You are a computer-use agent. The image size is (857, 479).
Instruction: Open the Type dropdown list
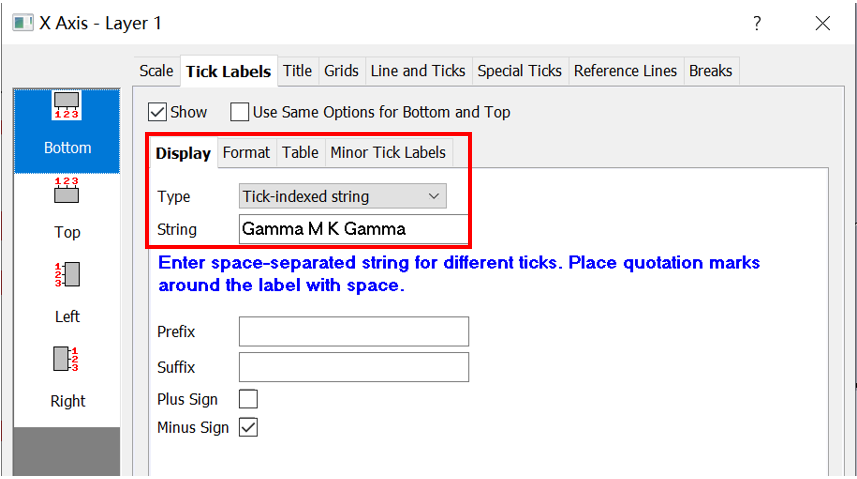coord(343,196)
